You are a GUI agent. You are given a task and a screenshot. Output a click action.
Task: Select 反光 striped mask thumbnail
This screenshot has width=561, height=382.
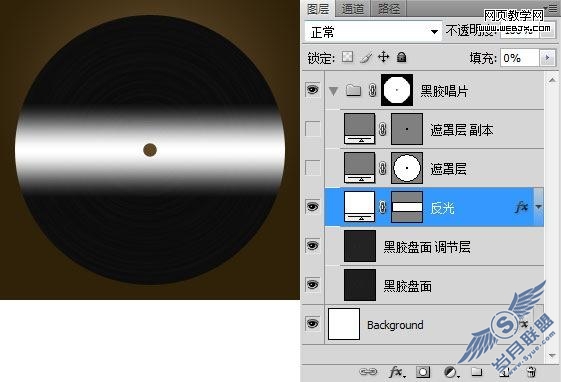pos(407,207)
